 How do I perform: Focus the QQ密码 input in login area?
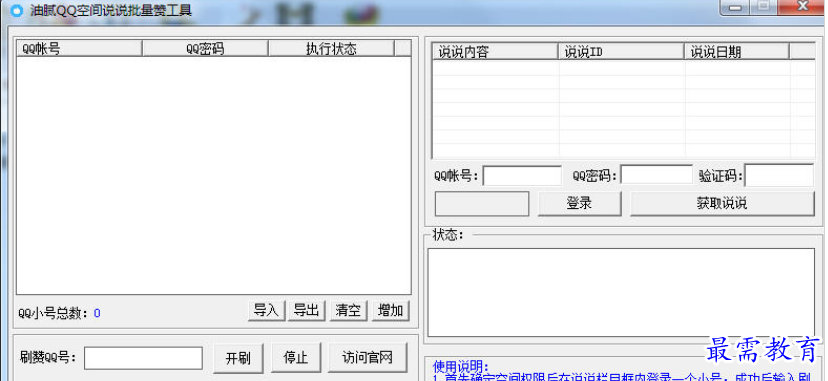[656, 175]
